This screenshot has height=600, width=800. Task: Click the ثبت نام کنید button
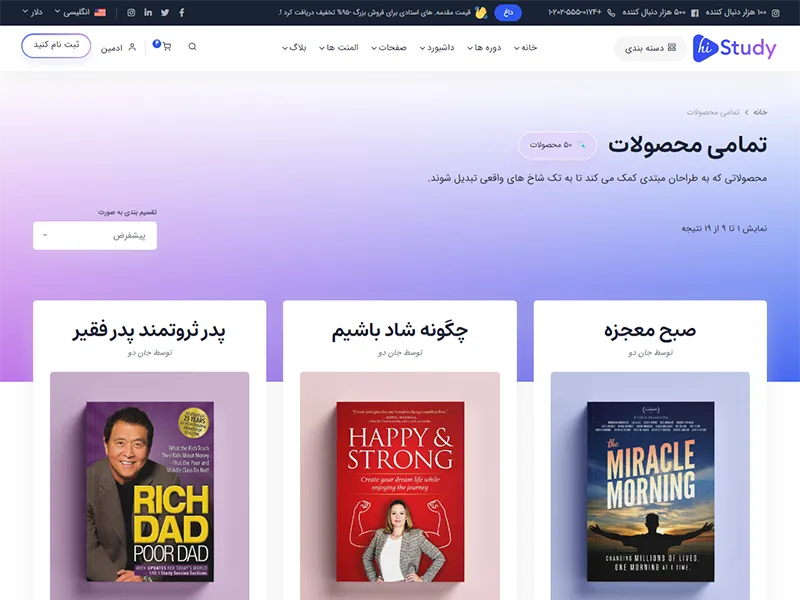pos(56,45)
